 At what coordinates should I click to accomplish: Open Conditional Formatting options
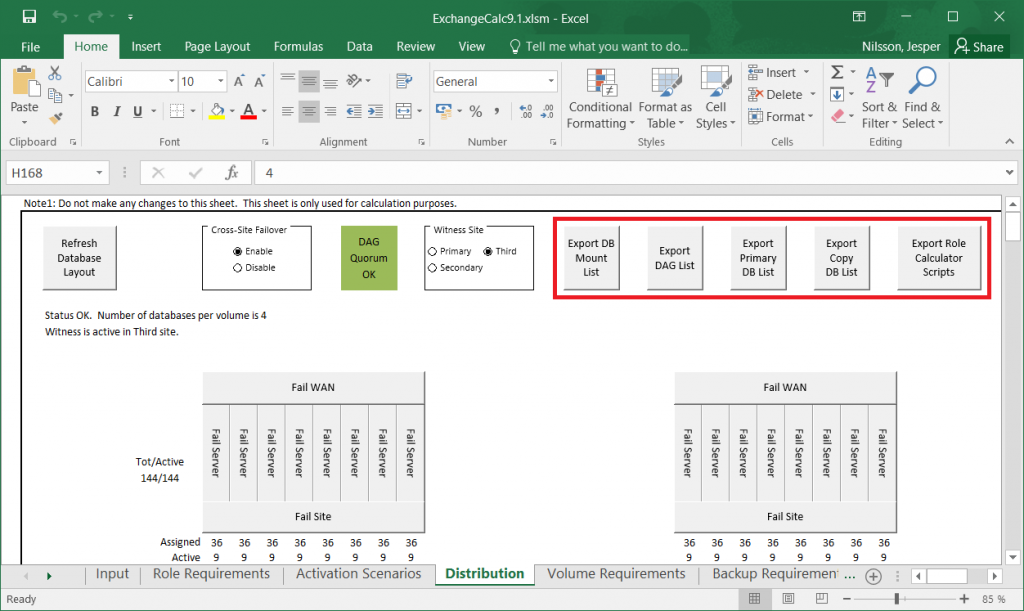point(600,97)
